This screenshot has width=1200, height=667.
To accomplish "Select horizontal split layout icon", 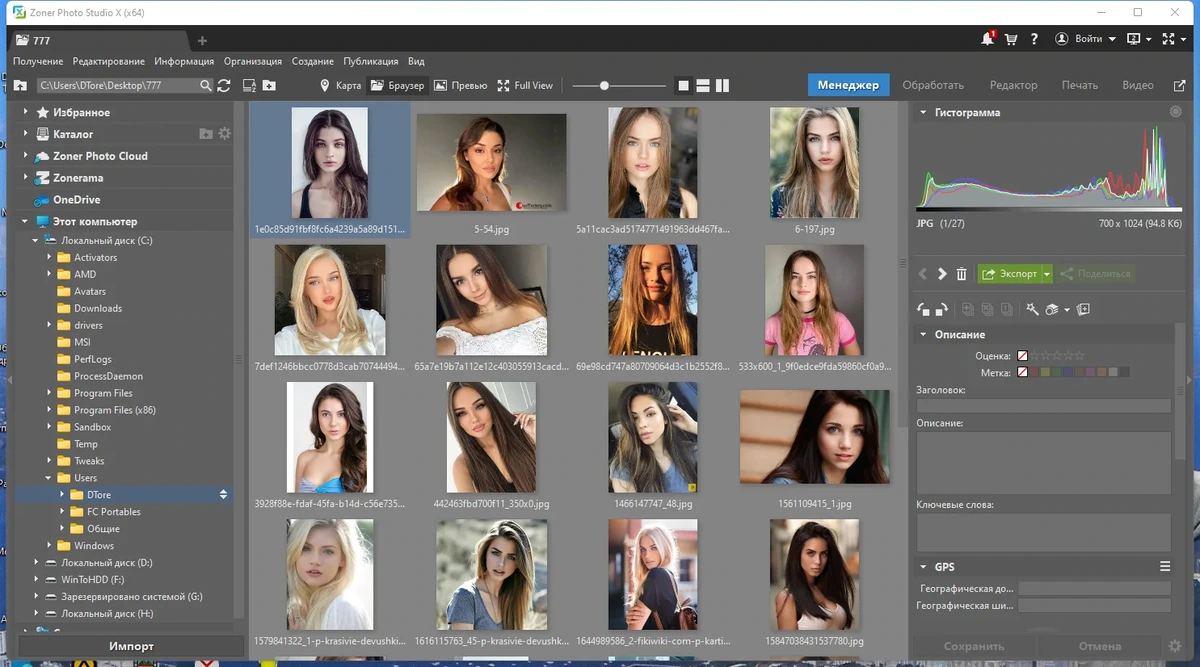I will [703, 86].
